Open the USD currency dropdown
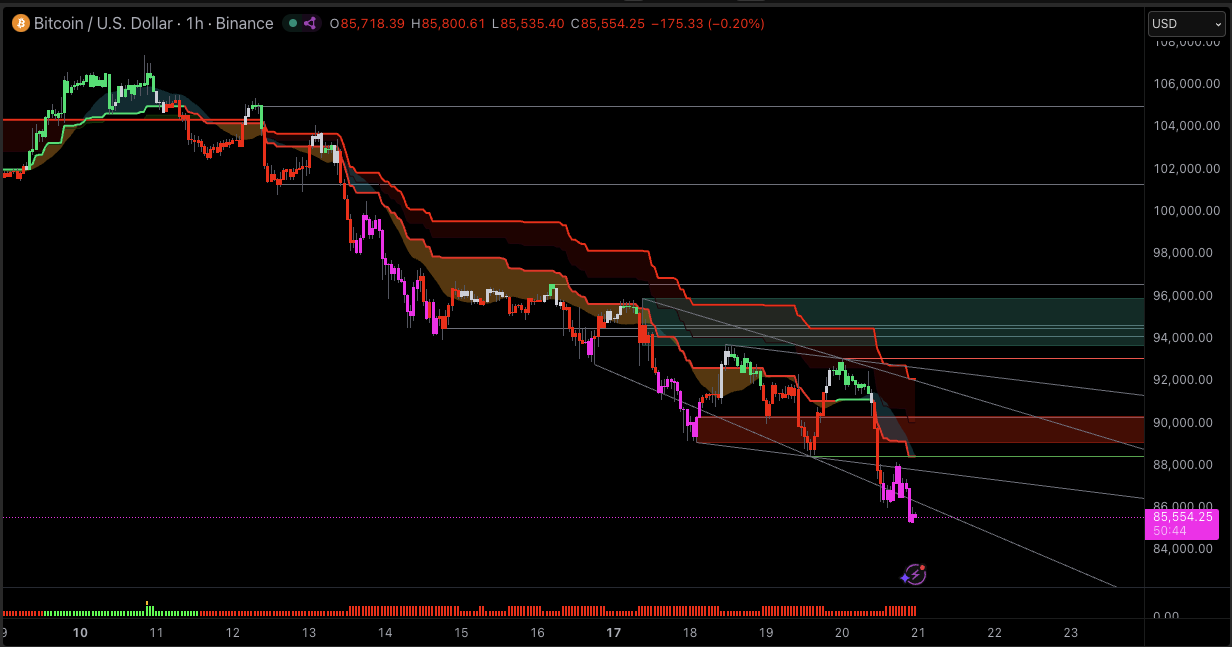The height and width of the screenshot is (647, 1232). (x=1185, y=23)
